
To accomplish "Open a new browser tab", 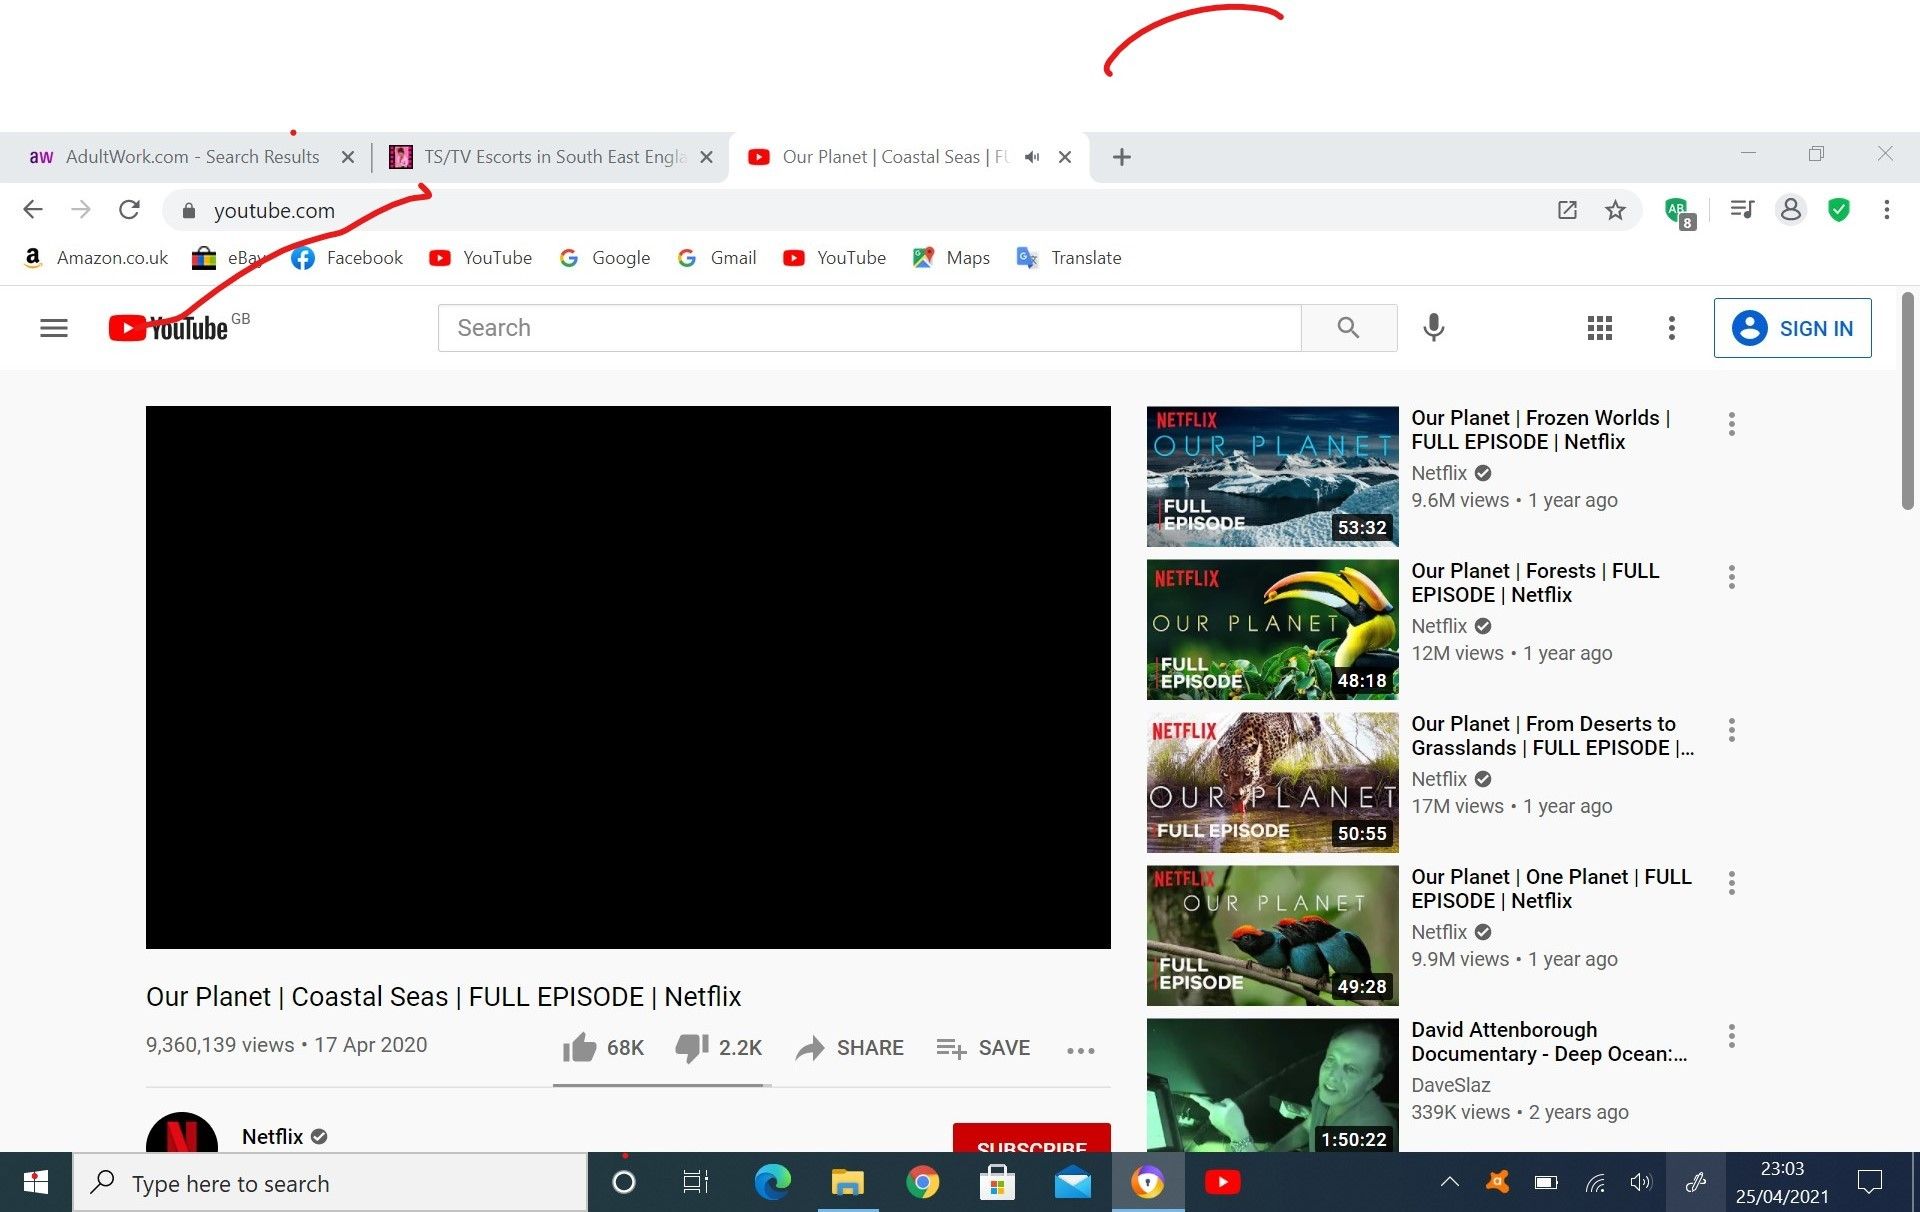I will point(1122,157).
